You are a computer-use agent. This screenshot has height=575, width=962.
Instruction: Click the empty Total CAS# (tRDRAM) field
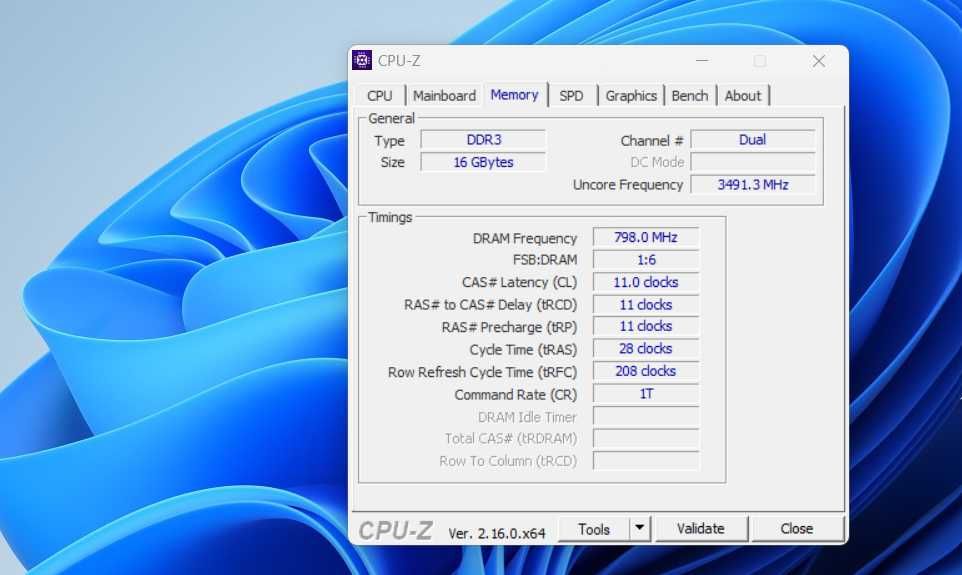pos(646,439)
